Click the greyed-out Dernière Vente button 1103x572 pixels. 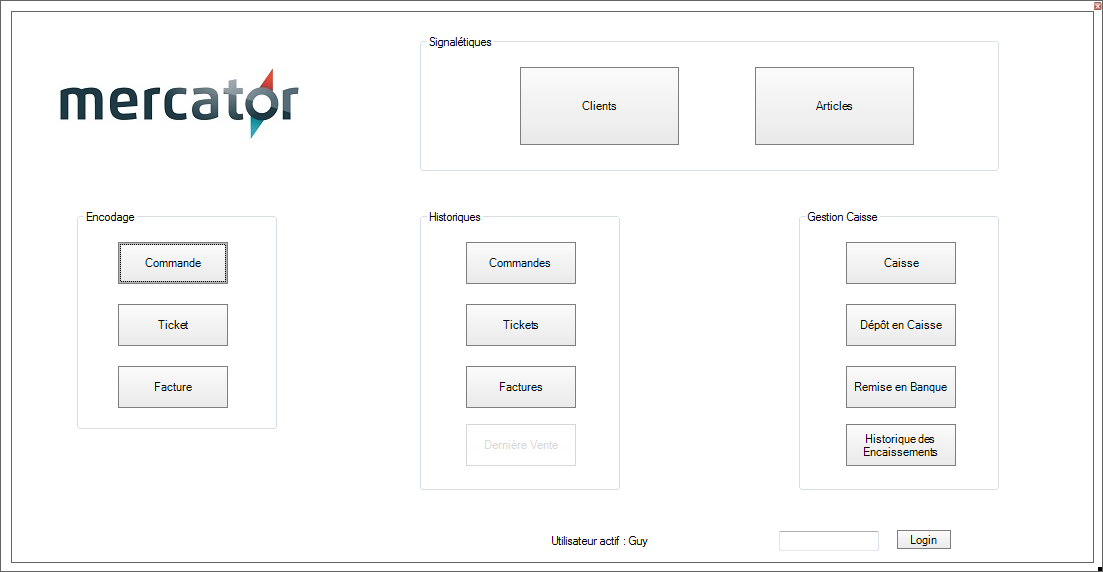coord(520,445)
